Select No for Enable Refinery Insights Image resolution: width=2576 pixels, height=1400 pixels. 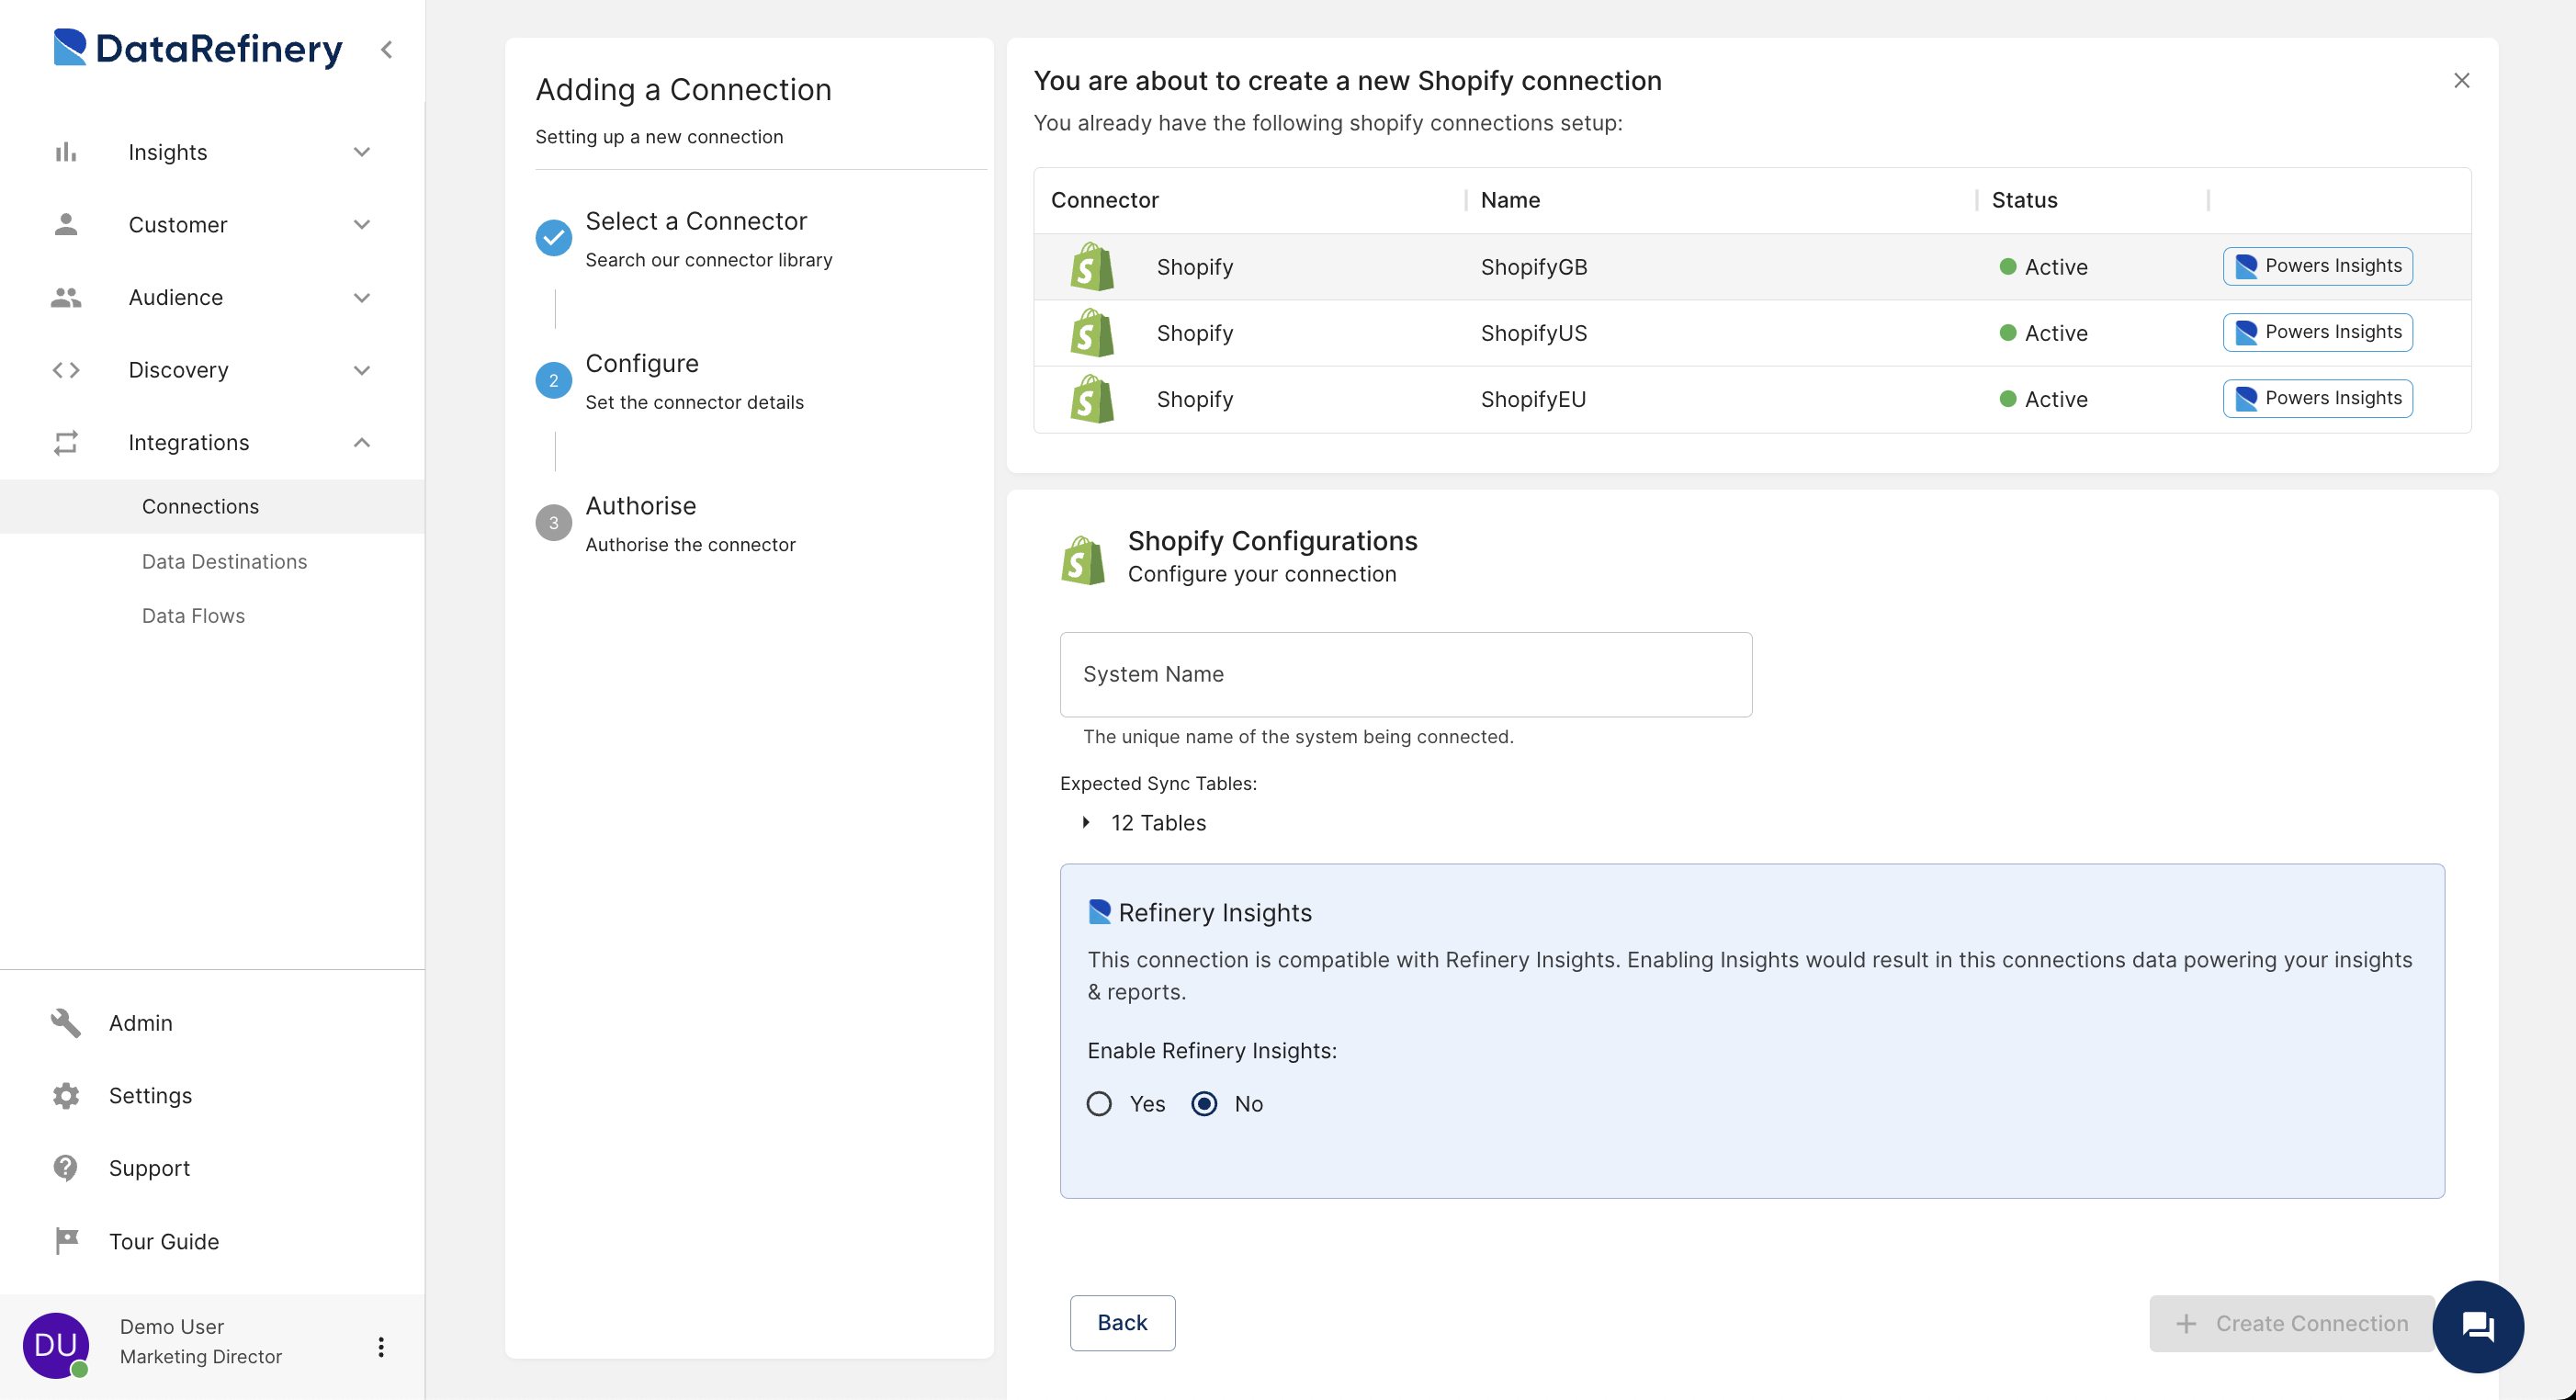pyautogui.click(x=1205, y=1103)
